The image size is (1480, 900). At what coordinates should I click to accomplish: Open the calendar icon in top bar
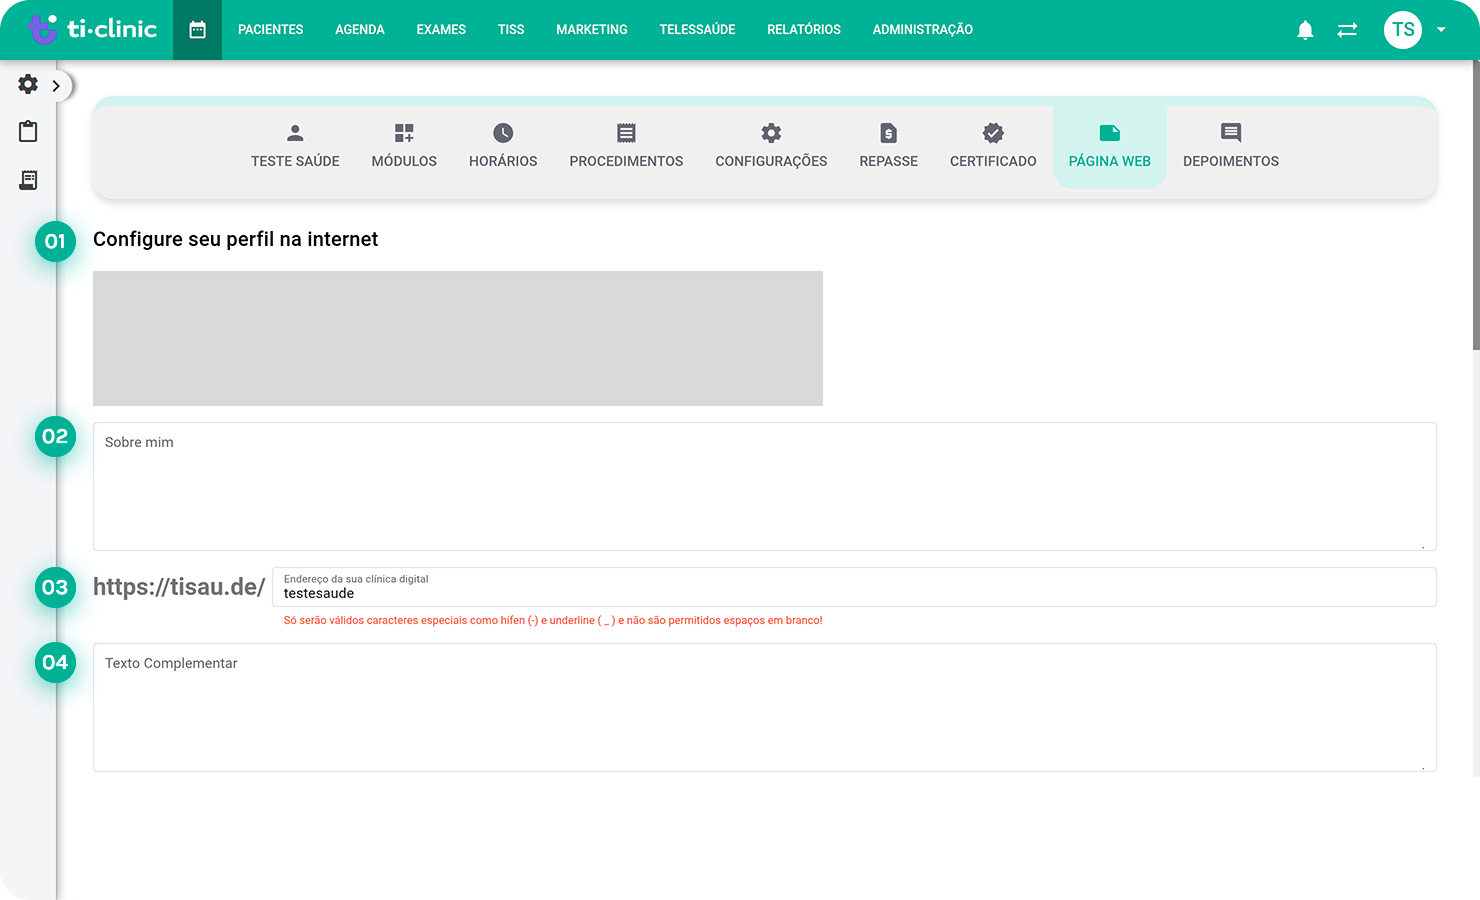(197, 30)
